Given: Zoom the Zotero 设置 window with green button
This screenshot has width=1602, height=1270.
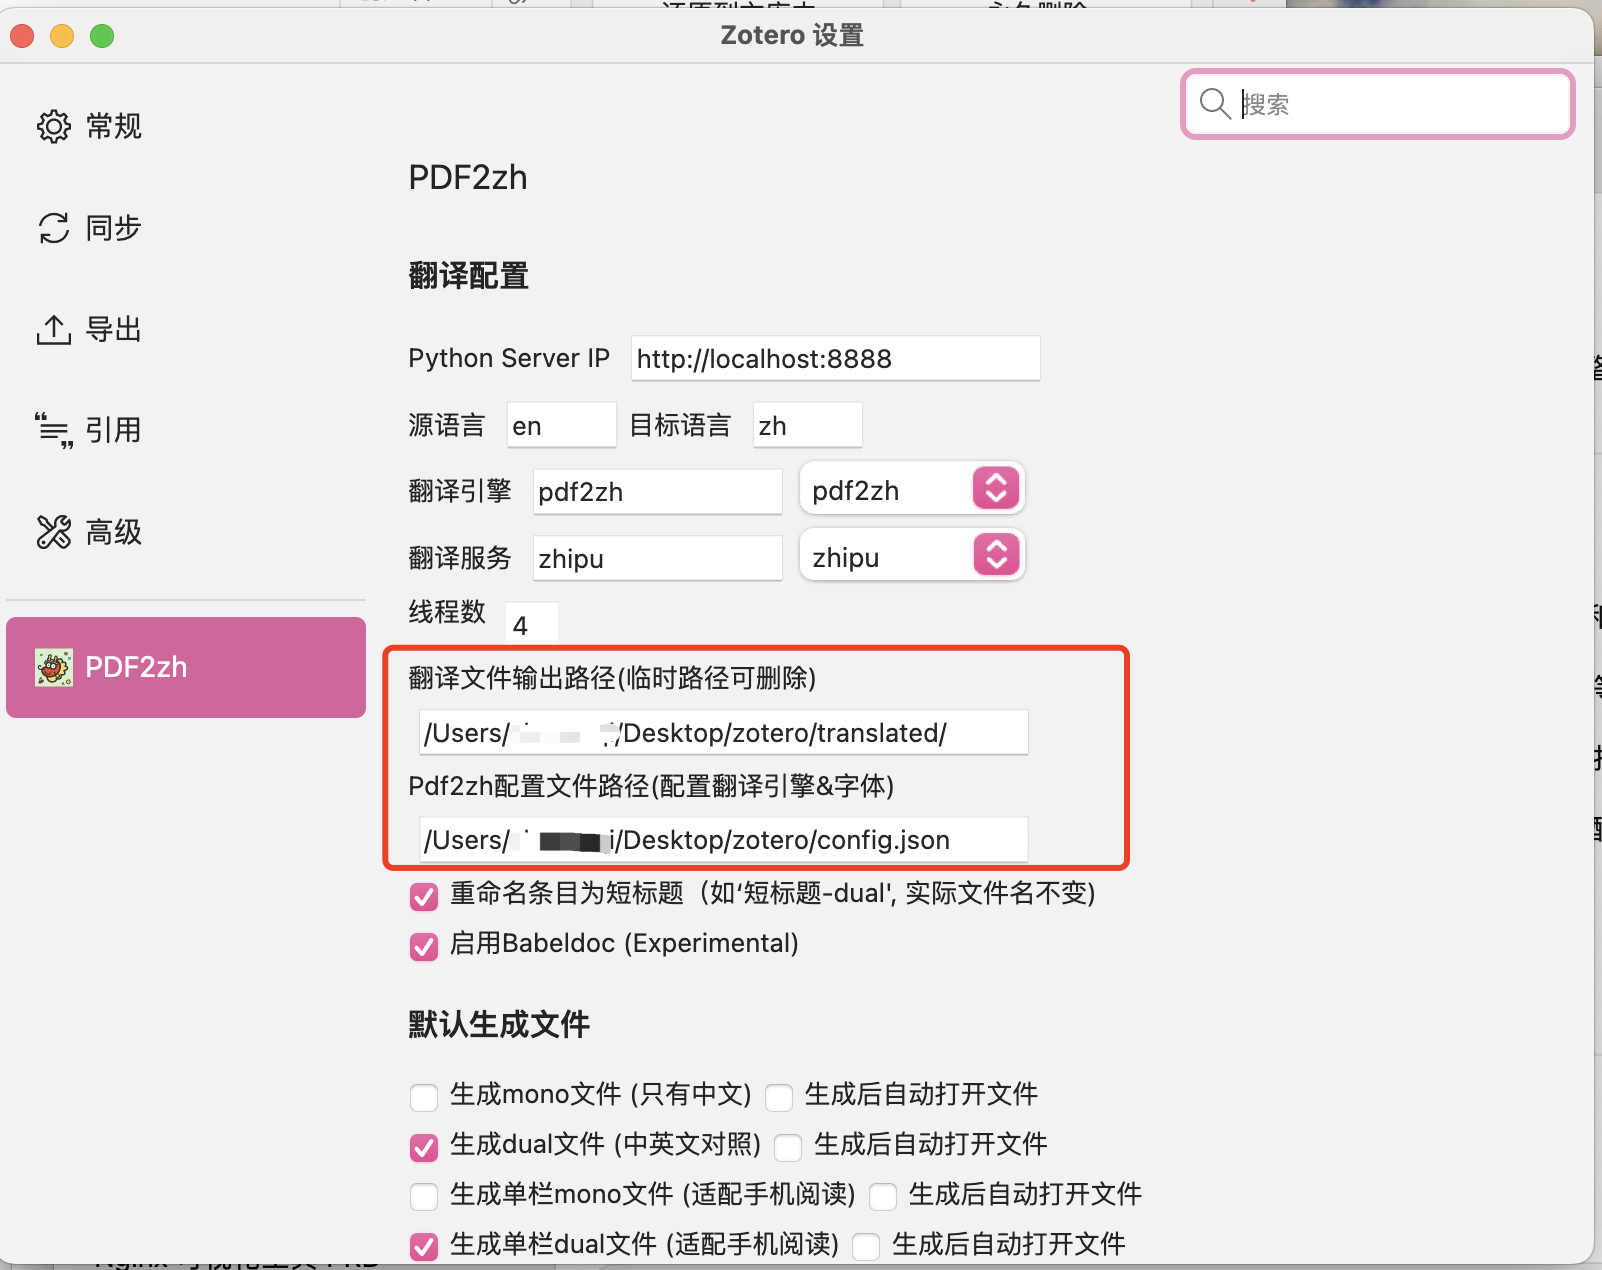Looking at the screenshot, I should pos(102,36).
